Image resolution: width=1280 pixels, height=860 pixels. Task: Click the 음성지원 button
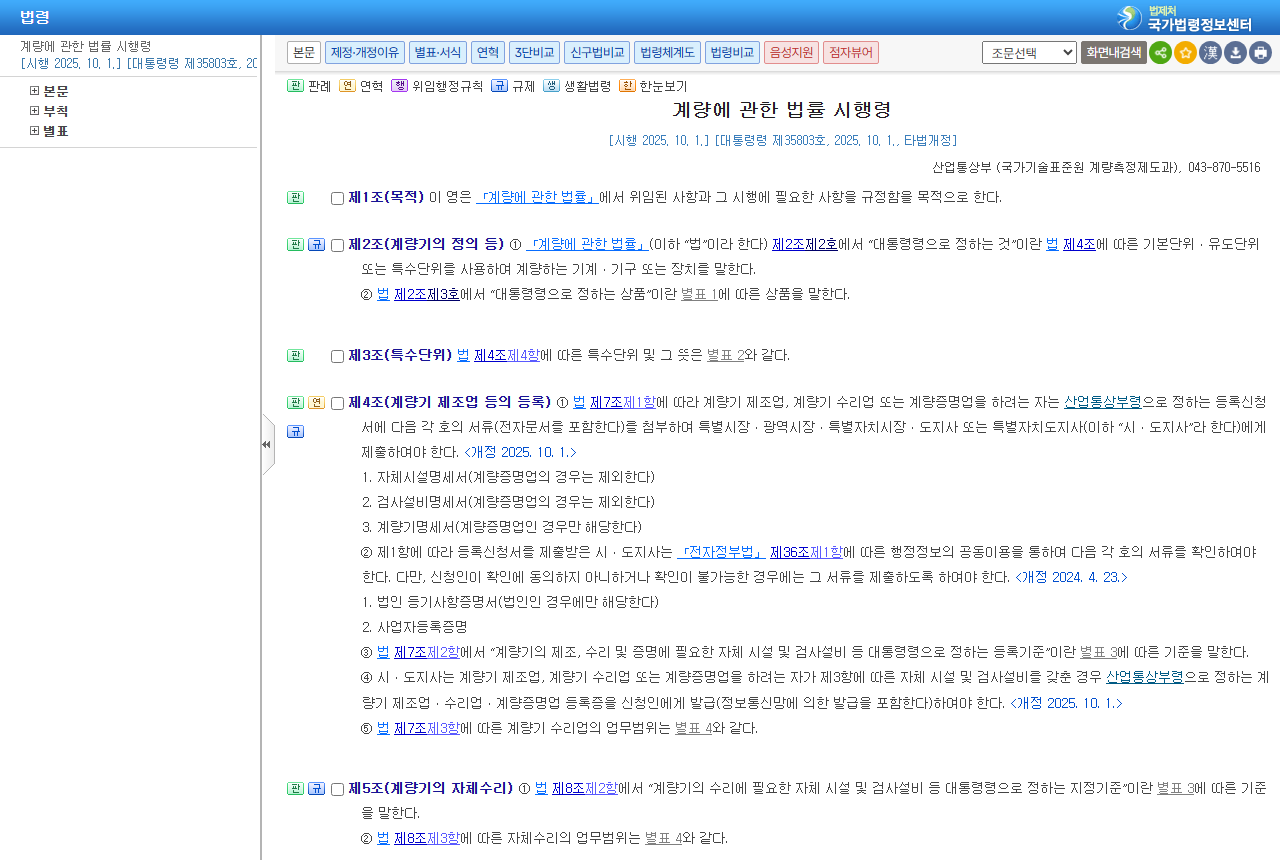(792, 52)
